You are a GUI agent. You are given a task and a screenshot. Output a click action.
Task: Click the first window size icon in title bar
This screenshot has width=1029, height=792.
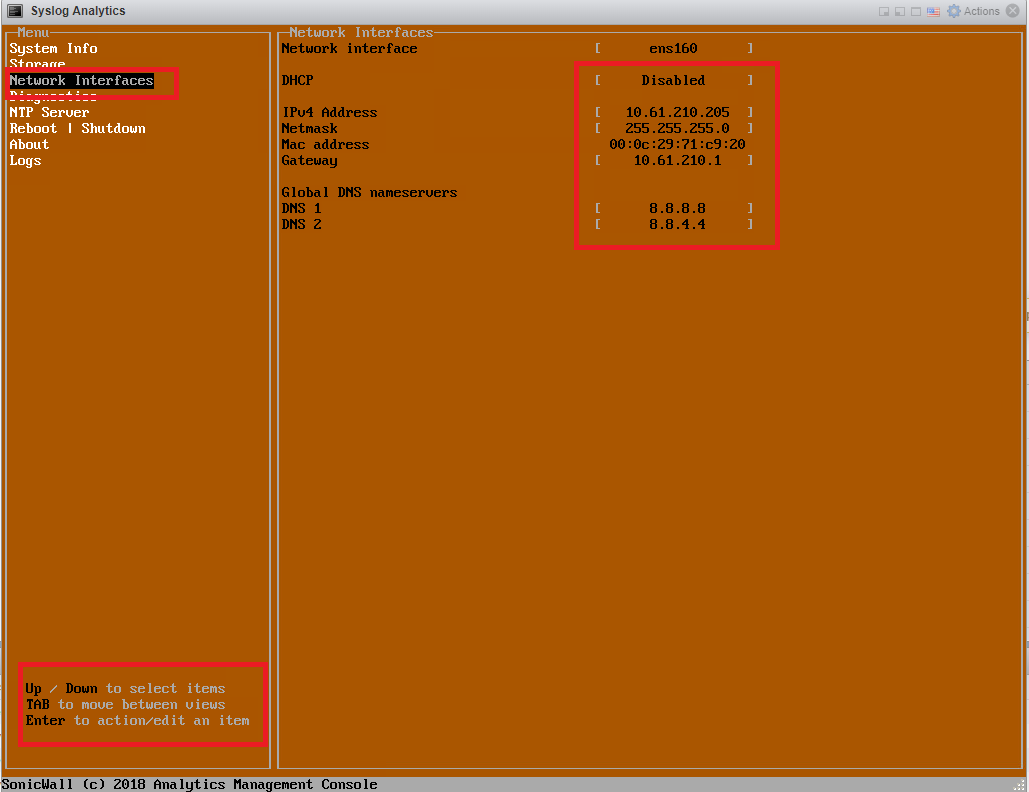884,12
